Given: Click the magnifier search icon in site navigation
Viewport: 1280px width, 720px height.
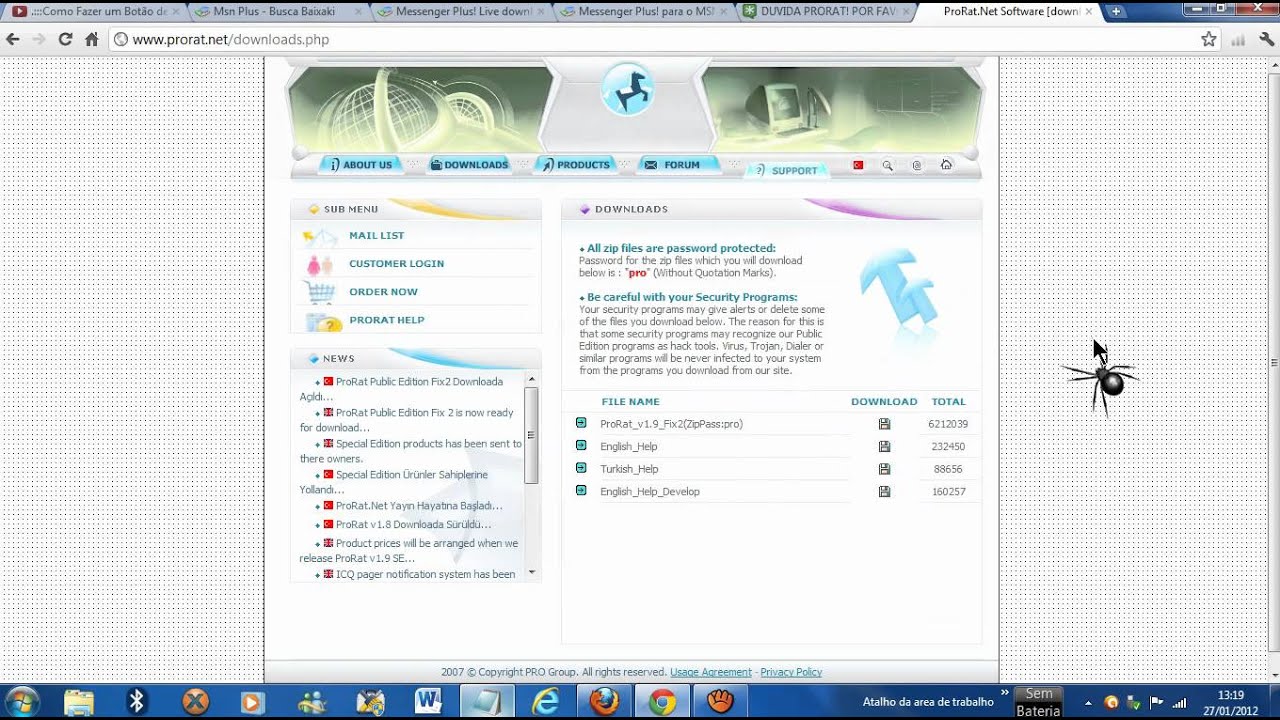Looking at the screenshot, I should click(x=887, y=166).
